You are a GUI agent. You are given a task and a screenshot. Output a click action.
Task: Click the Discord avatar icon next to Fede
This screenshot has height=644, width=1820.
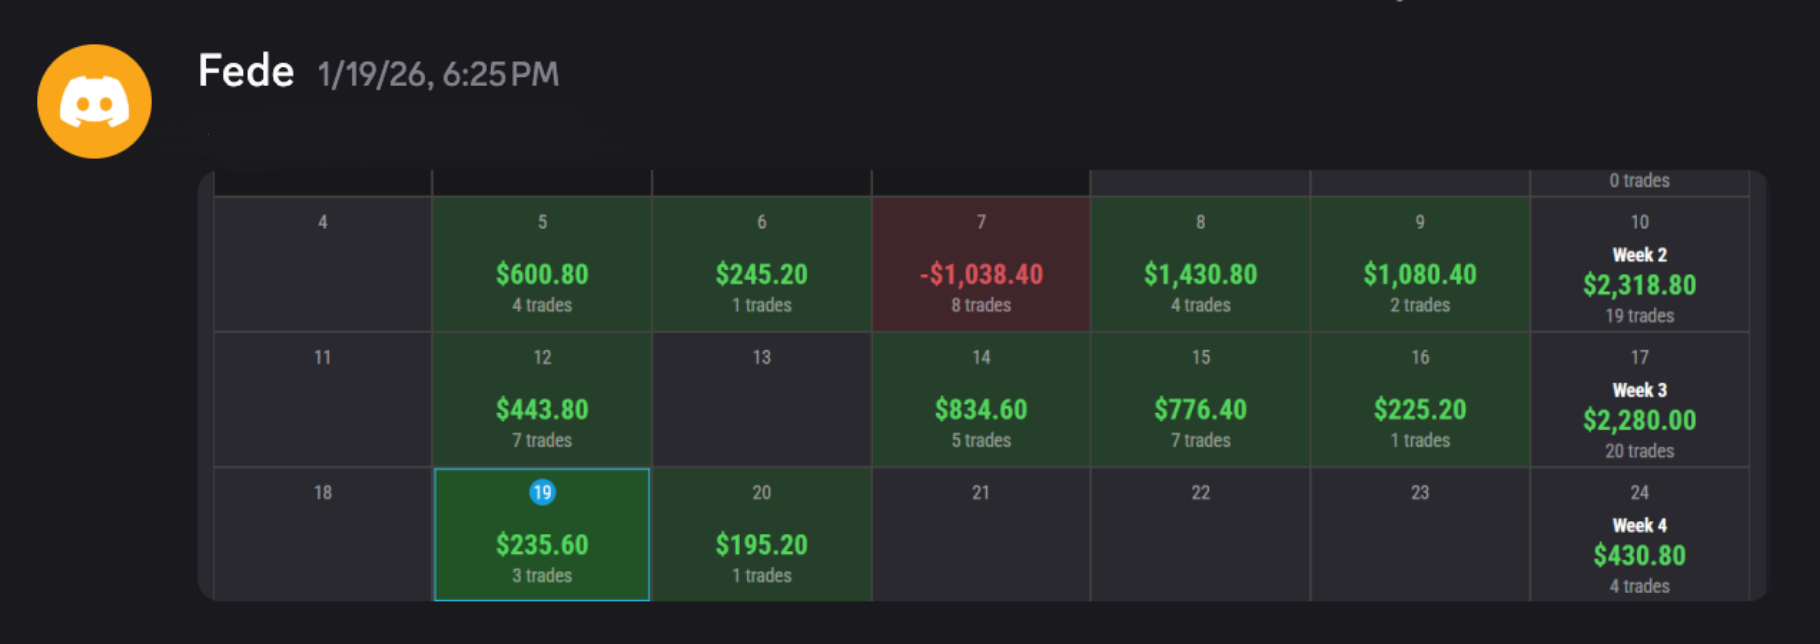pos(94,100)
